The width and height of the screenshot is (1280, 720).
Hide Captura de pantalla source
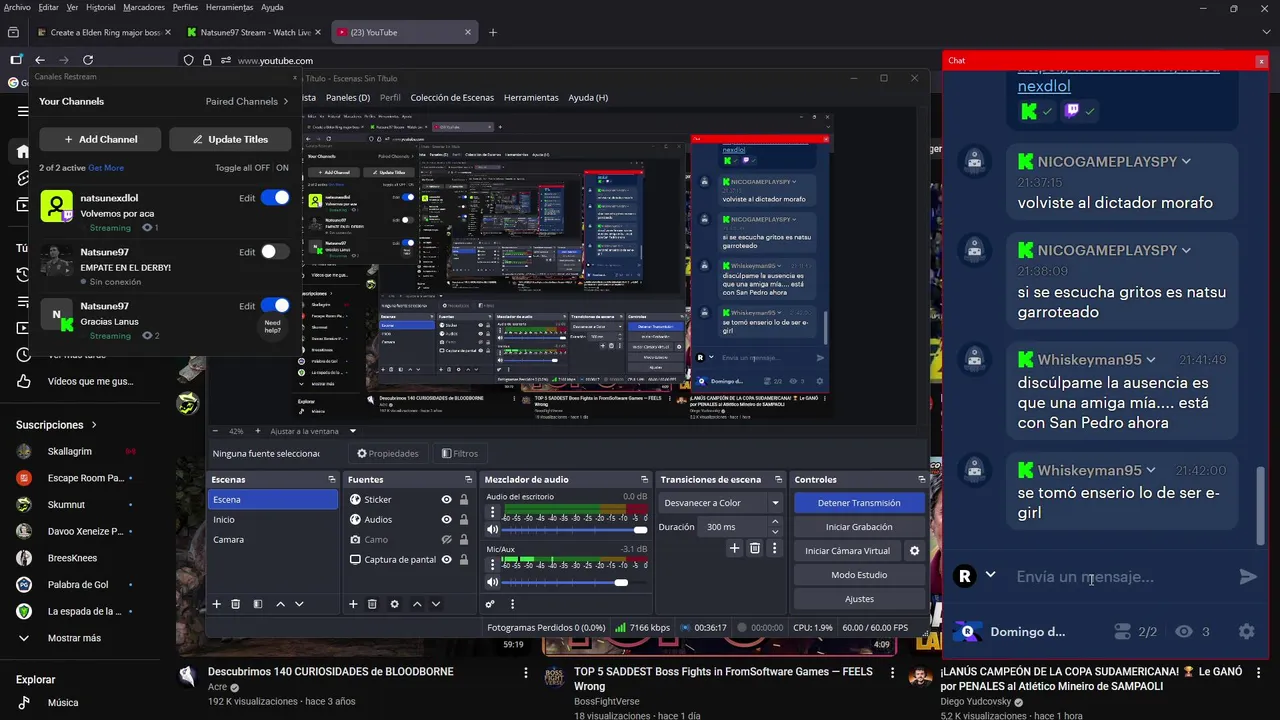point(447,560)
